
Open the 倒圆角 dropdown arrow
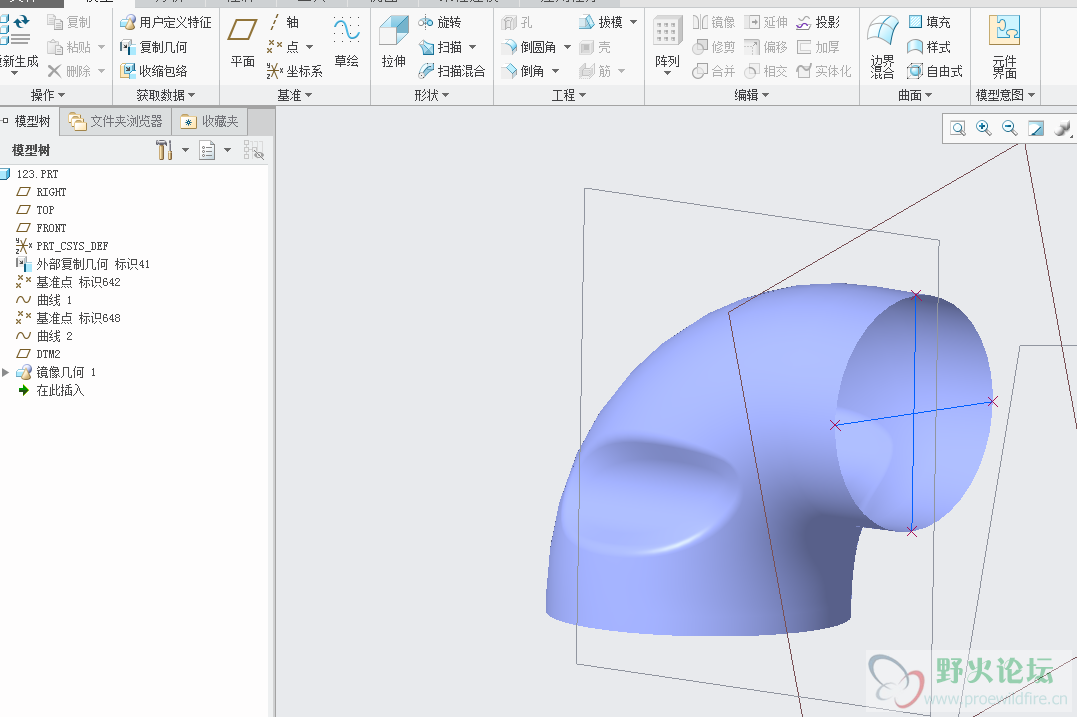pyautogui.click(x=567, y=47)
